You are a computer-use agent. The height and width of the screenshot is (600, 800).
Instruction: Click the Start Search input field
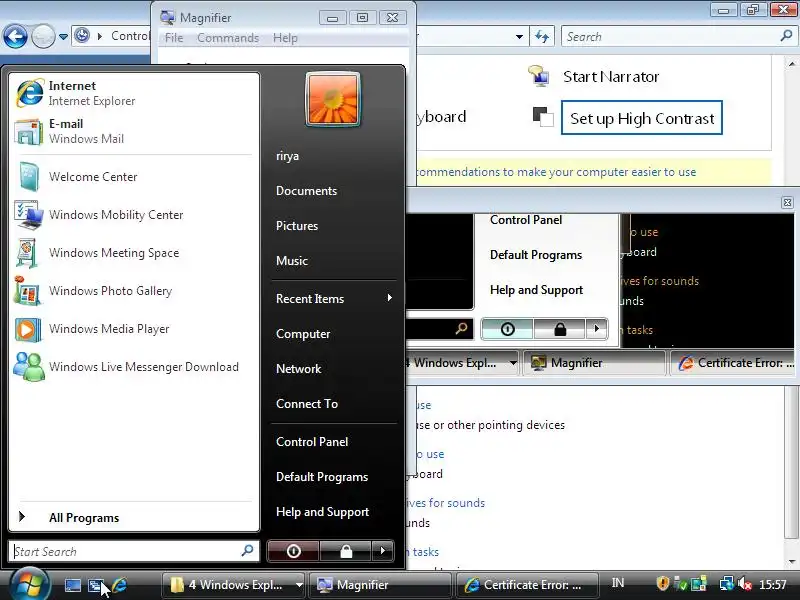coord(134,551)
